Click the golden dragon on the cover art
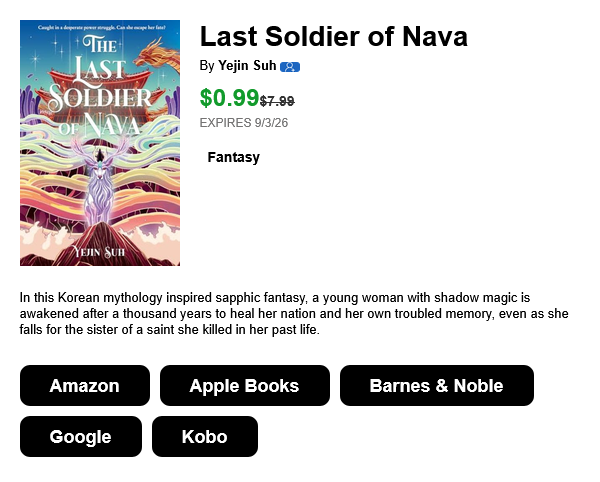Image resolution: width=600 pixels, height=482 pixels. (x=159, y=55)
